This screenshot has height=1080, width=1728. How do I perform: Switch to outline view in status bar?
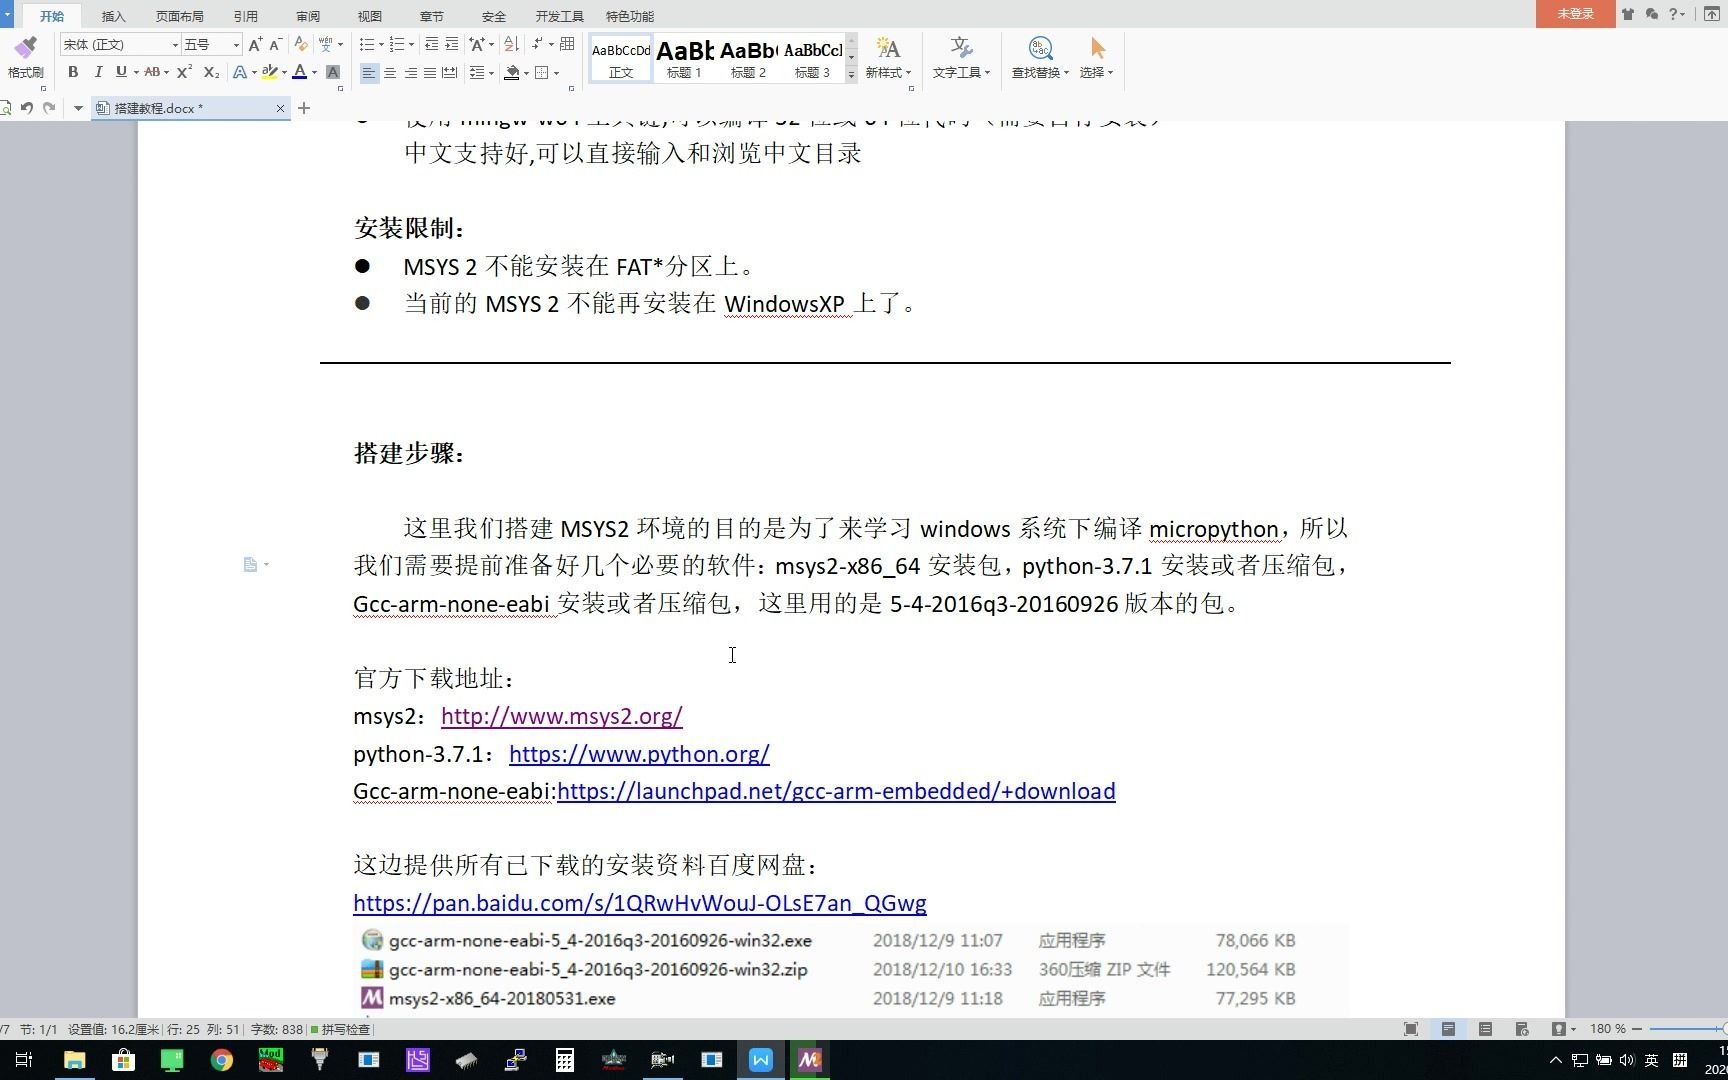coord(1486,1029)
